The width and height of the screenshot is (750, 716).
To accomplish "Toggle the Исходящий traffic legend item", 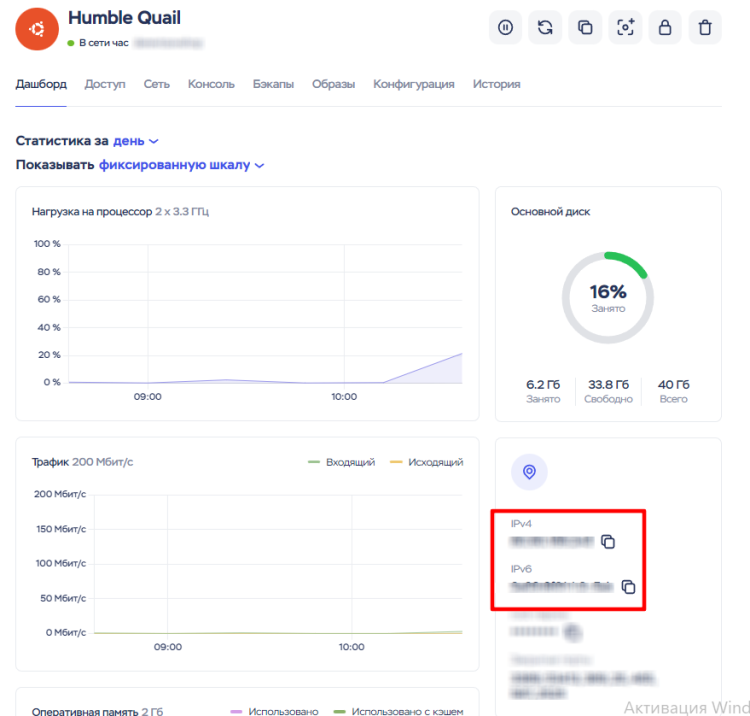I will point(426,463).
